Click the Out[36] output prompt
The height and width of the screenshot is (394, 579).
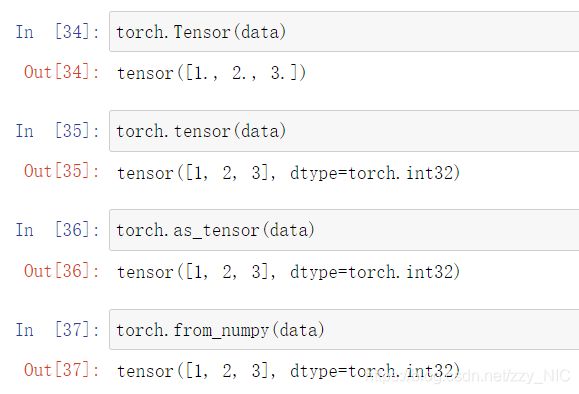click(x=62, y=271)
